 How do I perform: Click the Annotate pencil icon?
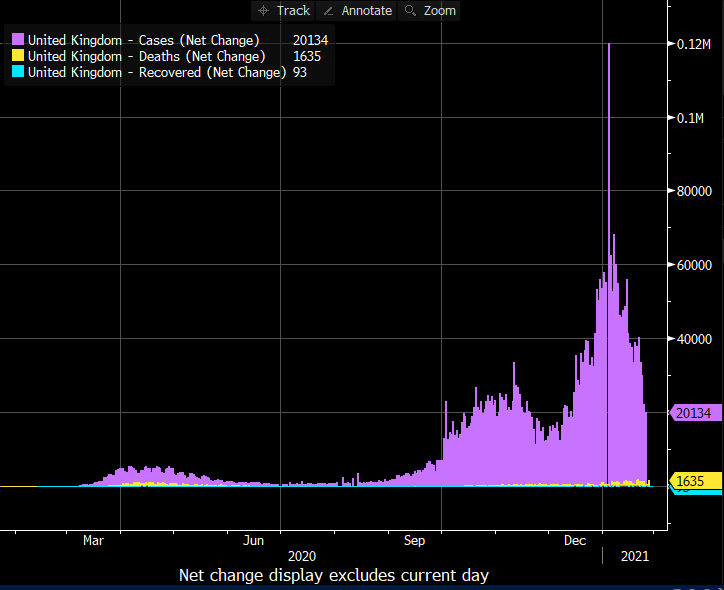coord(328,11)
